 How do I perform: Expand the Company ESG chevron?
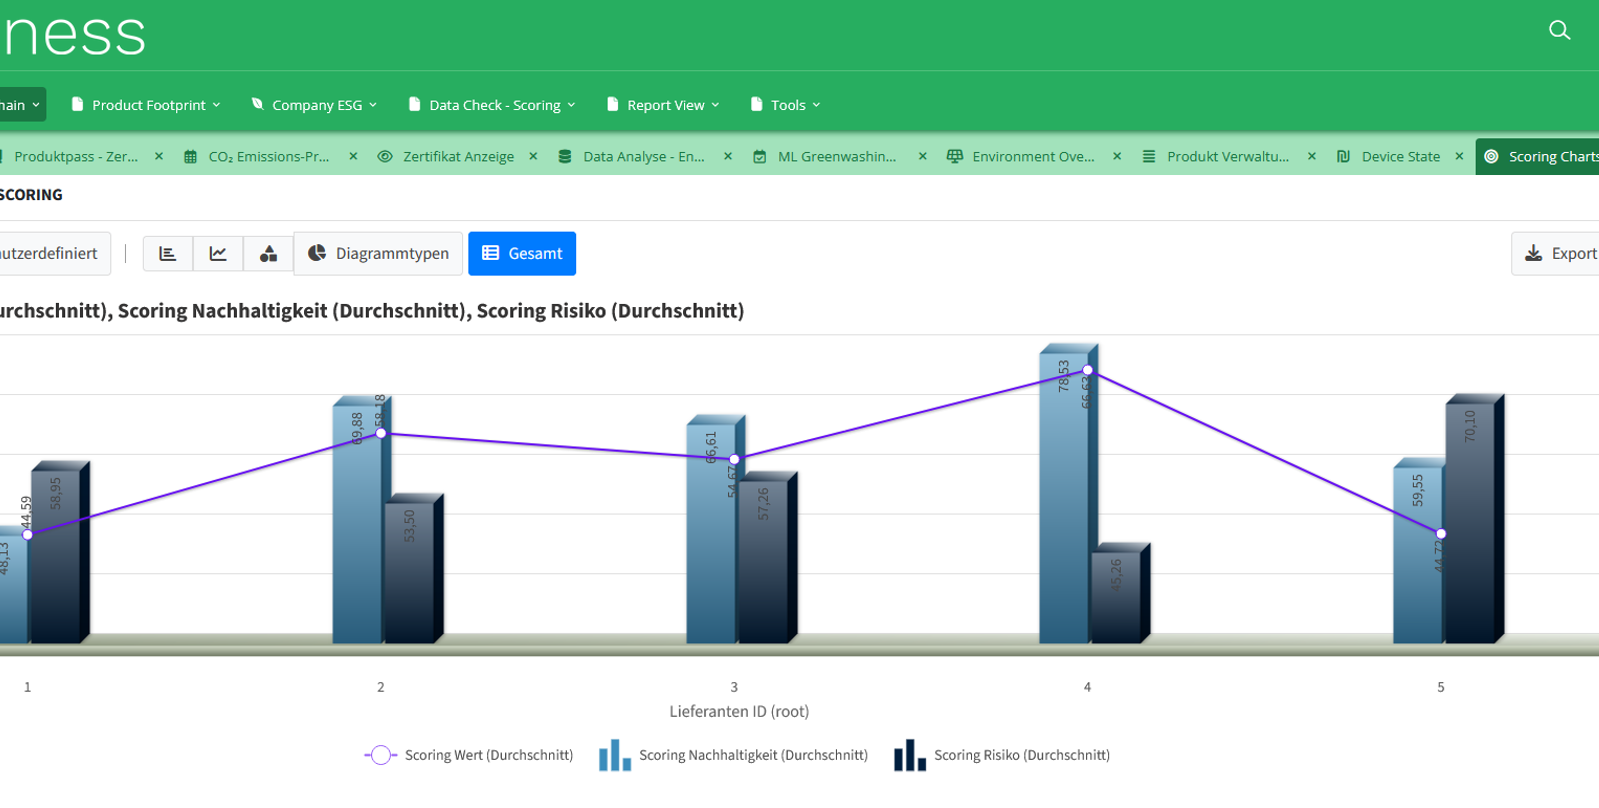click(x=373, y=105)
